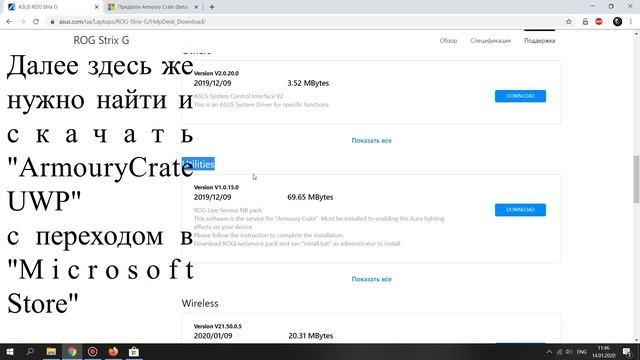Click the page vertical scrollbar thumb
The image size is (640, 360).
coord(636,179)
